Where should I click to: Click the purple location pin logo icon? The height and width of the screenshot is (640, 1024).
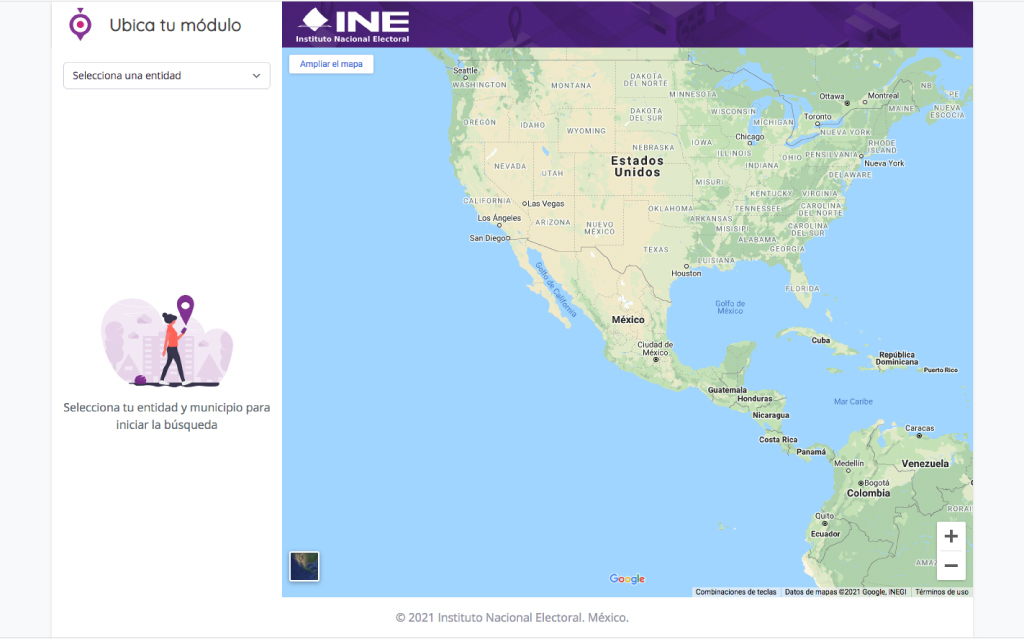(80, 24)
